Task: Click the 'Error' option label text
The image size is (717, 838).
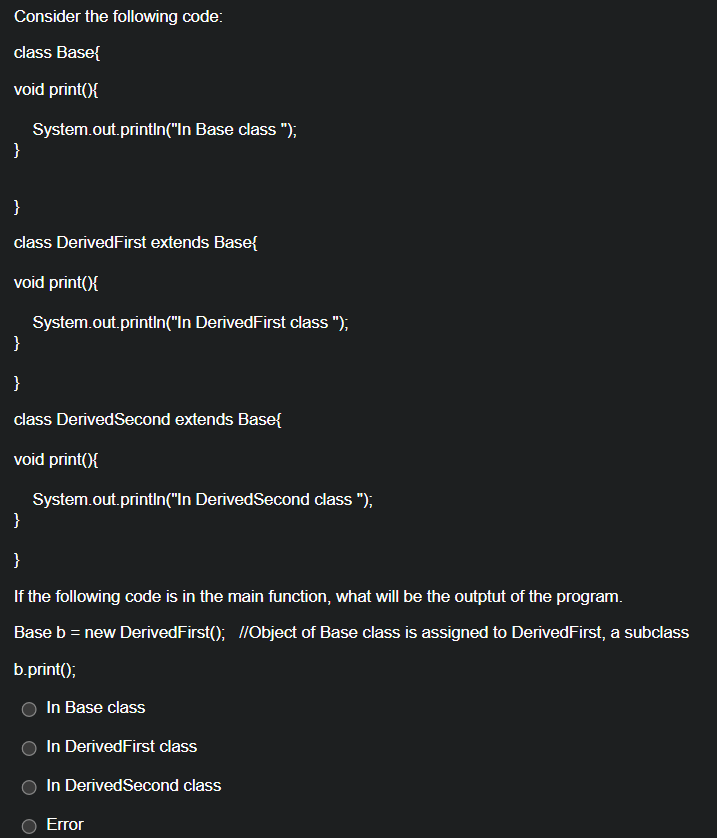Action: (64, 825)
